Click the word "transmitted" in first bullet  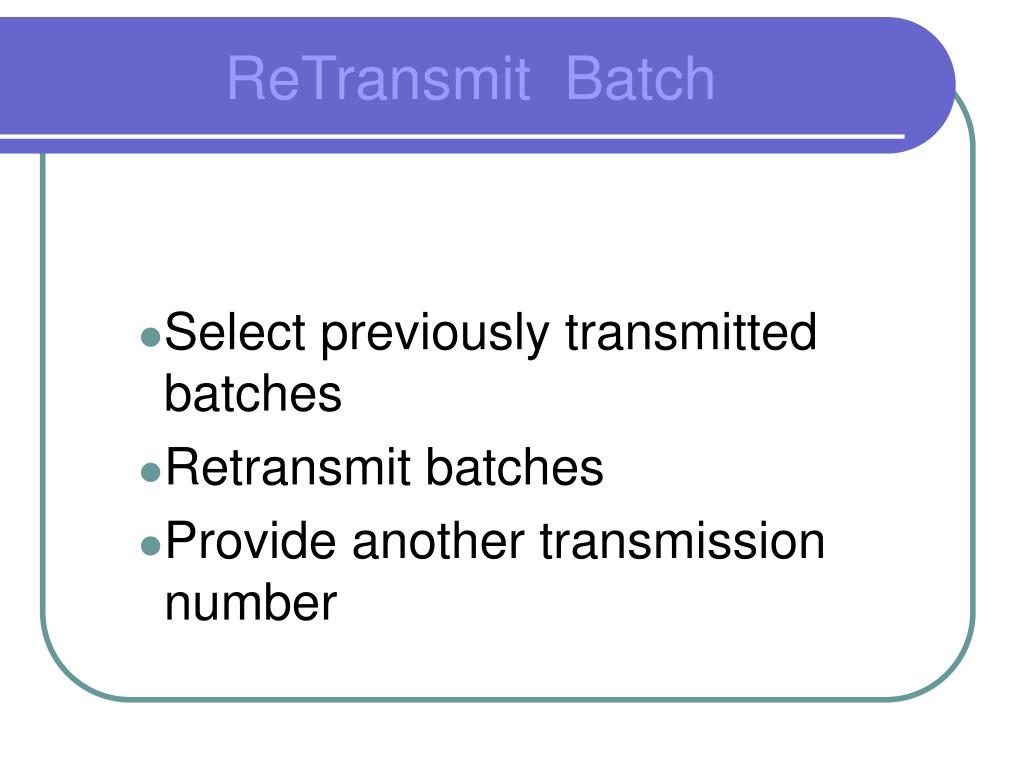691,332
